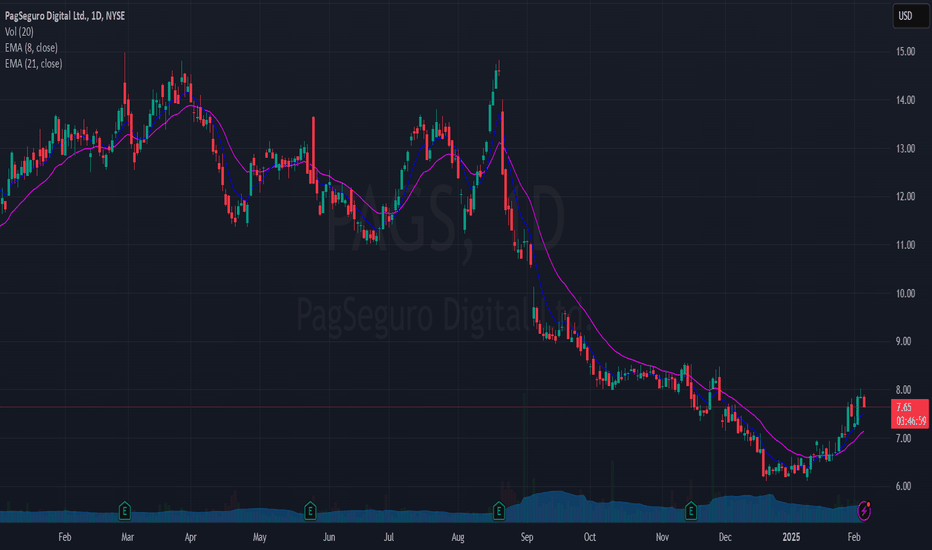
Task: Select the EMA (8, close) indicator legend
Action: point(31,48)
